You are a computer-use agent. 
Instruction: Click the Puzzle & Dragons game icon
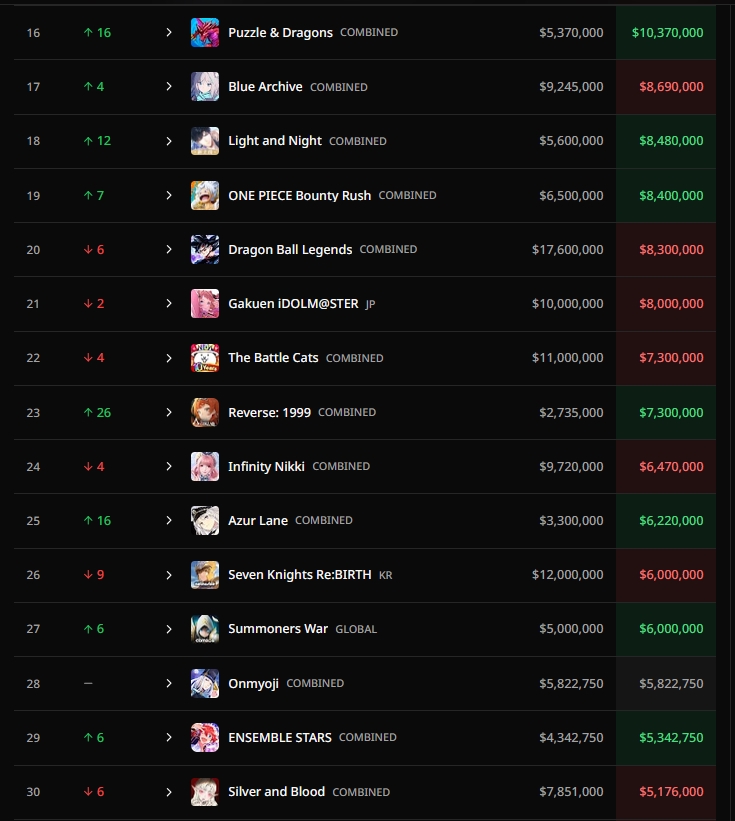click(205, 33)
